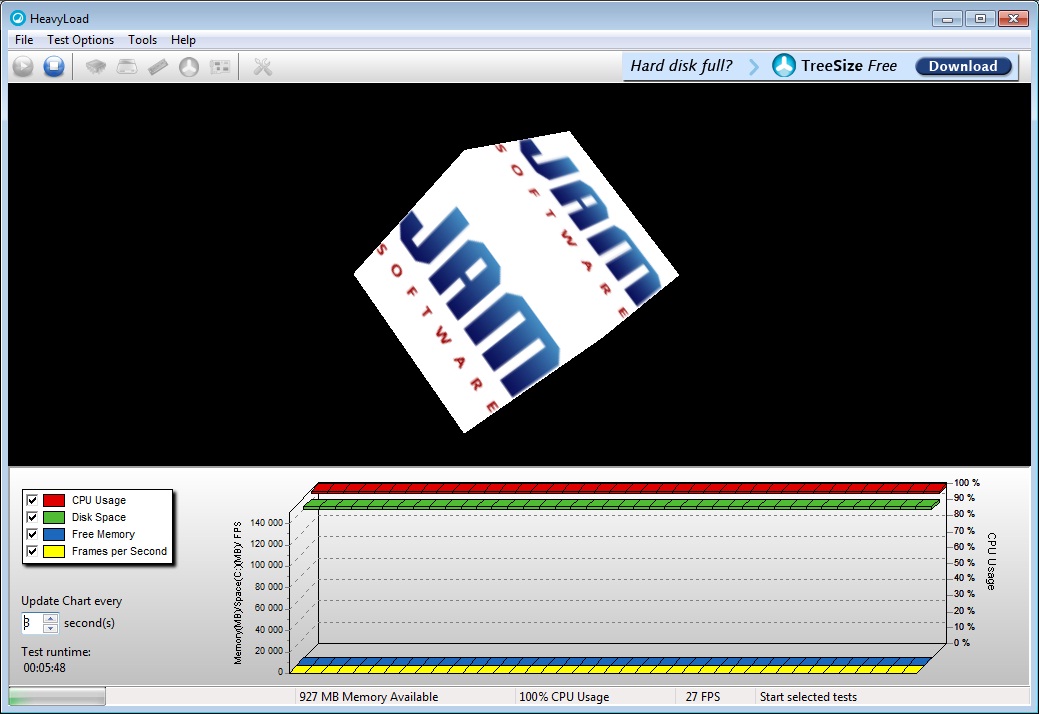Open the Tools menu

point(142,40)
